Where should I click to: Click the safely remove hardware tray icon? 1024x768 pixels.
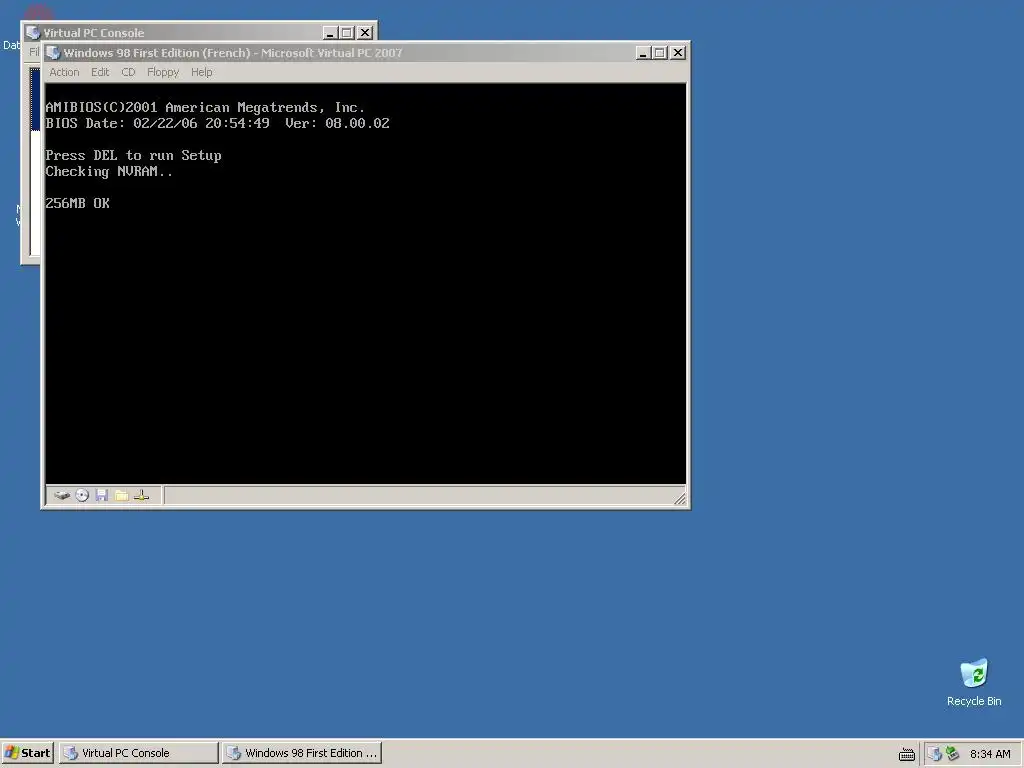(x=952, y=754)
